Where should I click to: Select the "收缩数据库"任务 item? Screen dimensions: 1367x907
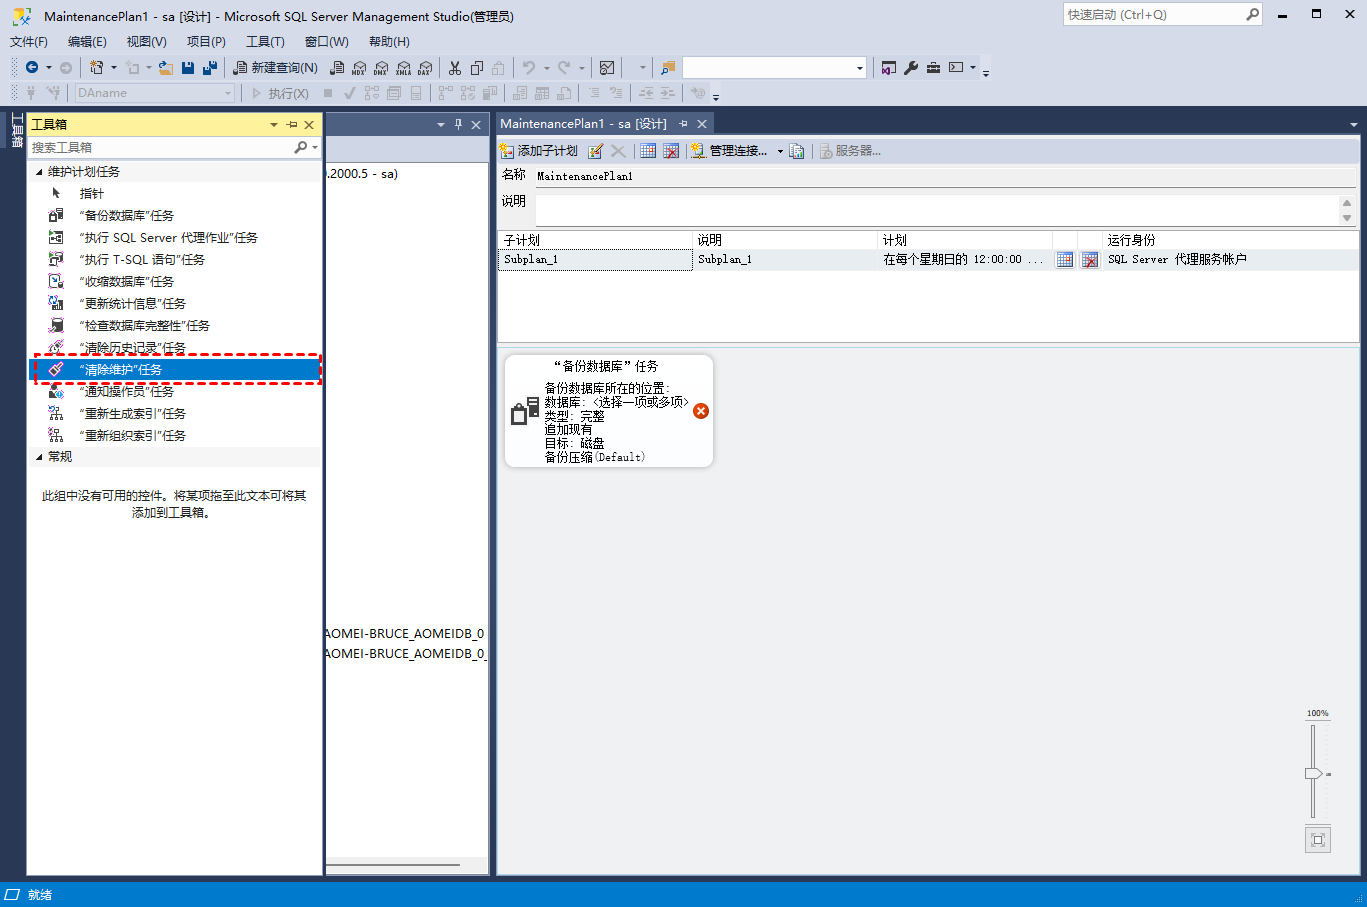pyautogui.click(x=175, y=282)
